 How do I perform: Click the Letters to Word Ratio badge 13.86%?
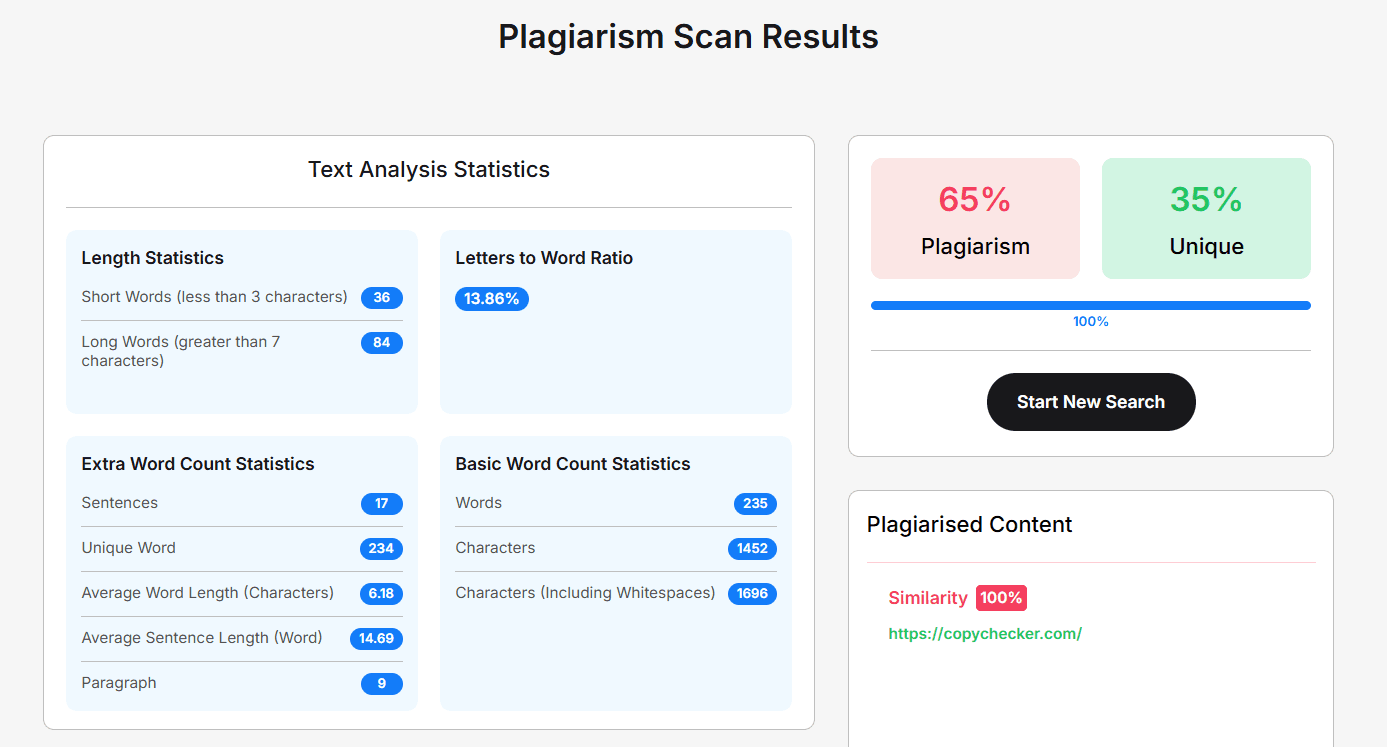point(491,298)
